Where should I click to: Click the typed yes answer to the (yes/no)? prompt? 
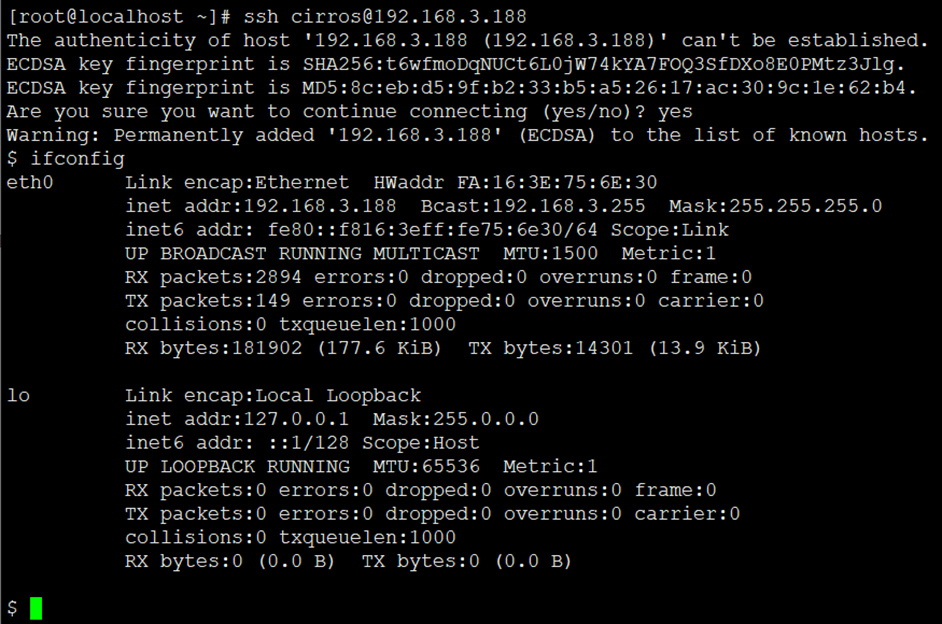pyautogui.click(x=675, y=111)
